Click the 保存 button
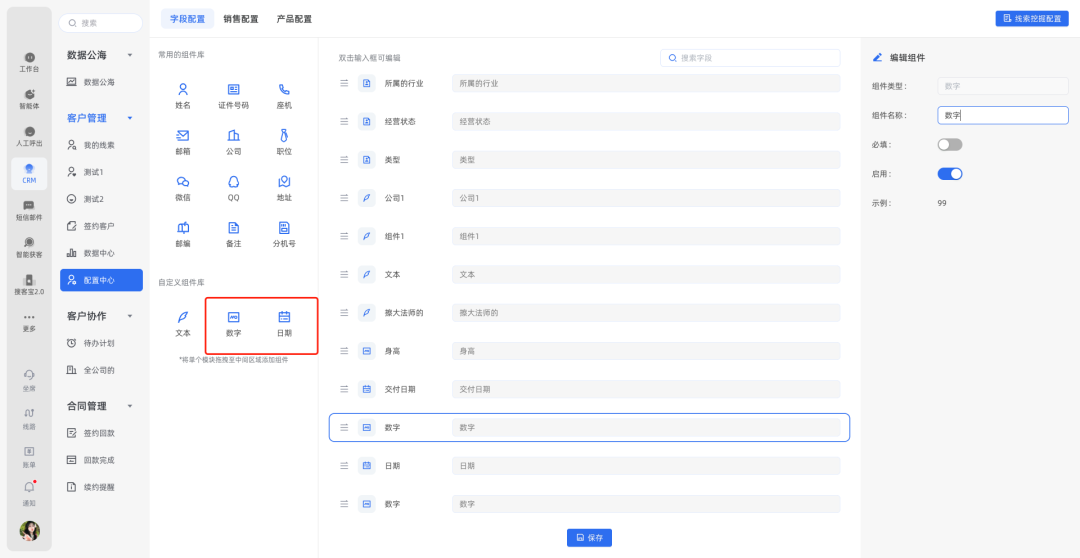Viewport: 1080px width, 558px height. (589, 538)
